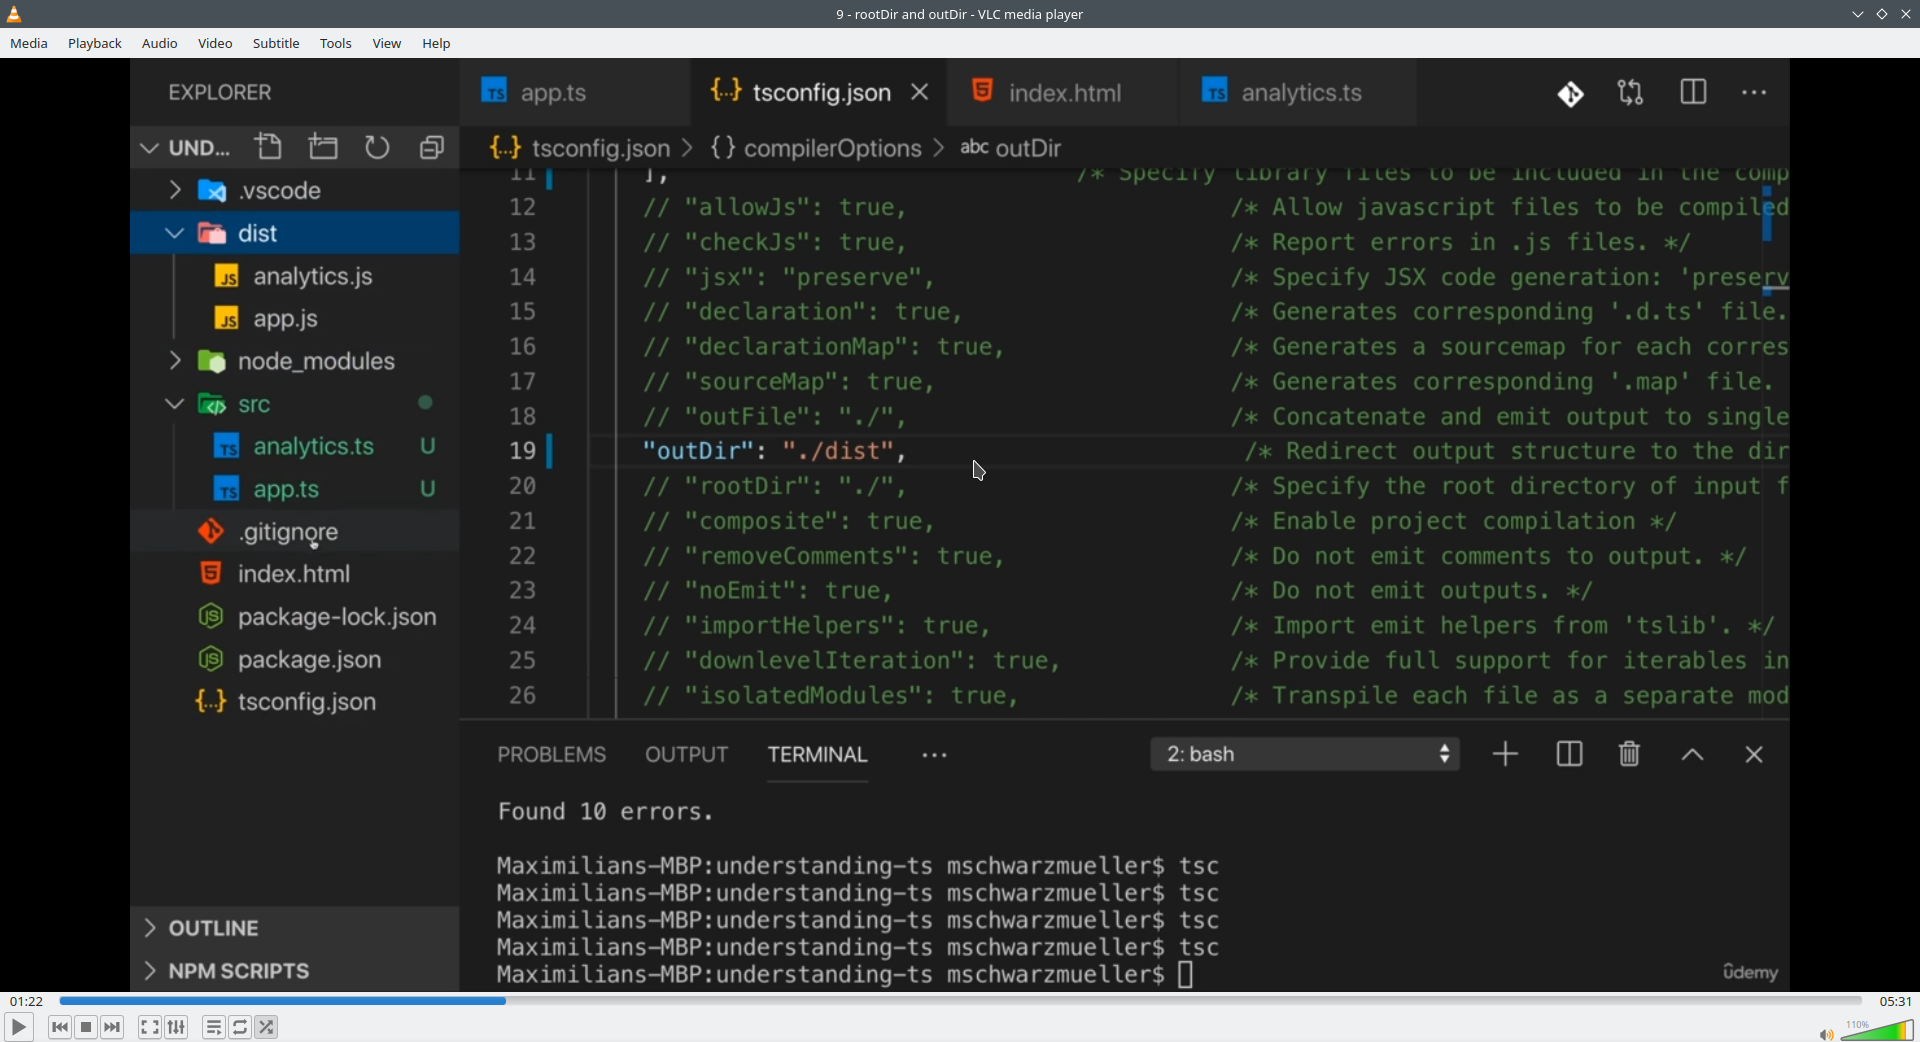Open the Audio menu
The image size is (1920, 1042).
click(x=160, y=43)
